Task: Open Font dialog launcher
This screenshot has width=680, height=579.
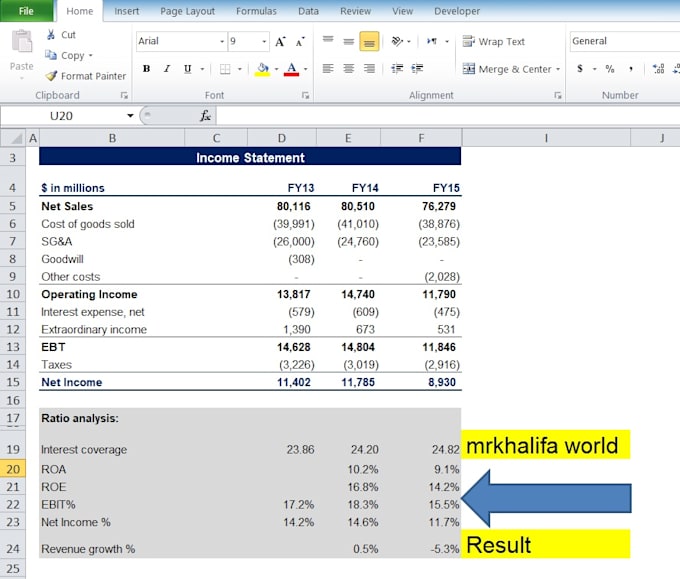Action: [305, 95]
